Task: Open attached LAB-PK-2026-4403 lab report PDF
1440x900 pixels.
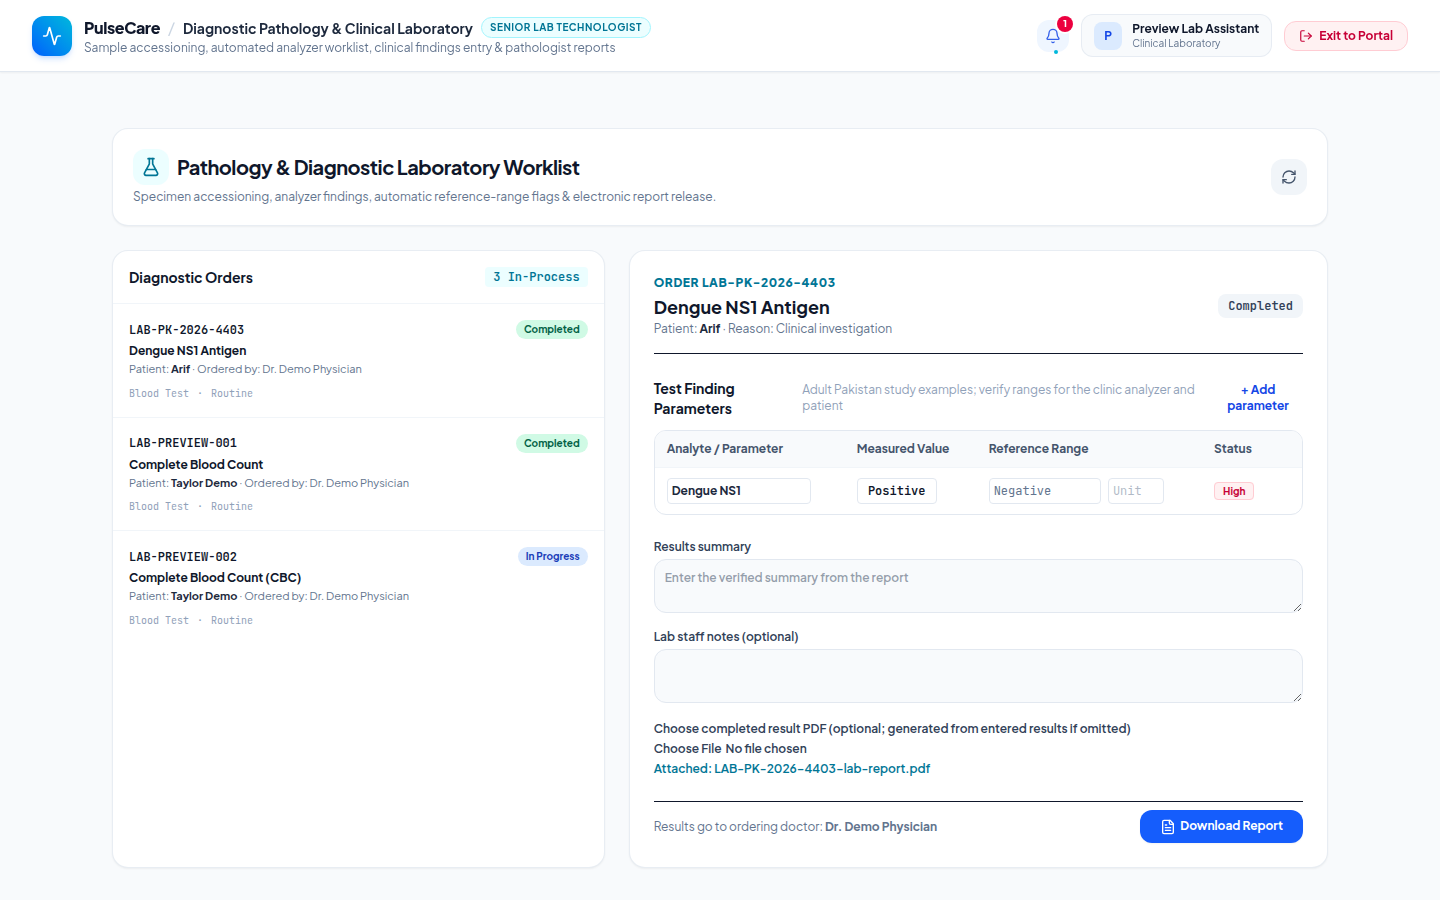Action: coord(792,769)
